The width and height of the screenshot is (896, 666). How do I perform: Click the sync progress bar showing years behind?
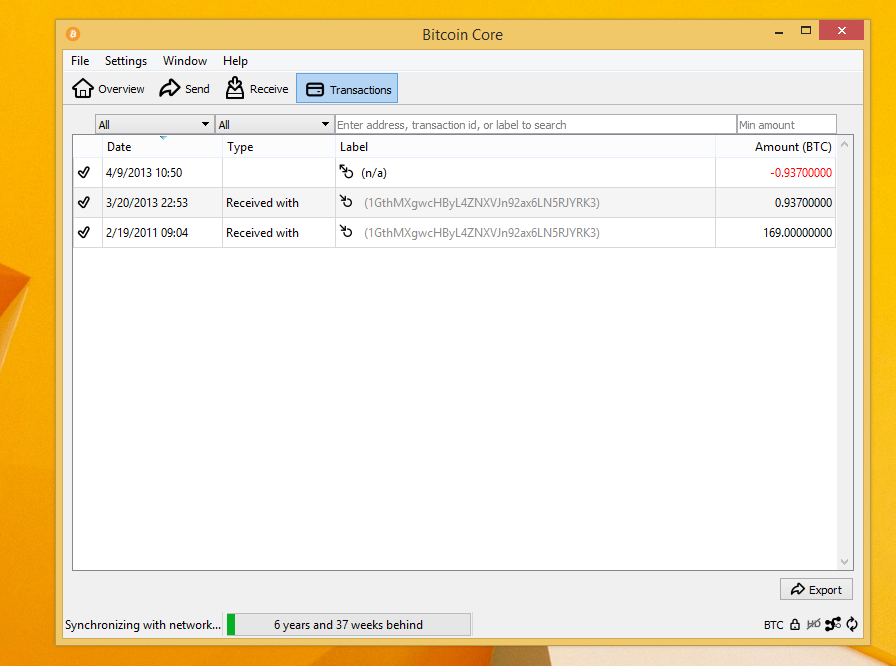tap(348, 624)
